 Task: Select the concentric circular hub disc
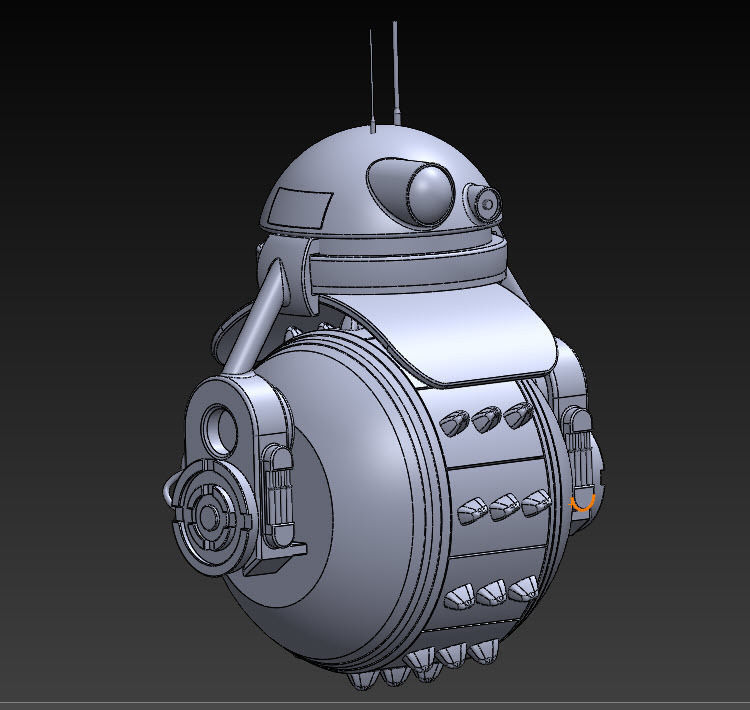pos(209,518)
